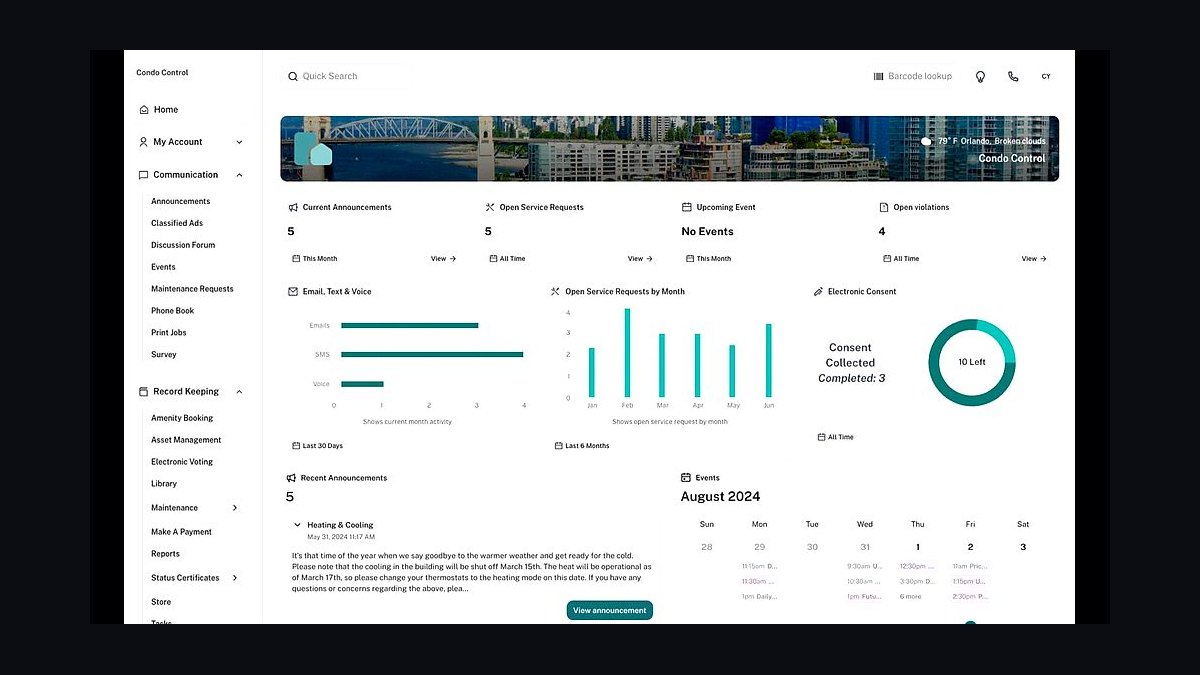The image size is (1200, 675).
Task: Open Survey in sidebar
Action: 164,355
